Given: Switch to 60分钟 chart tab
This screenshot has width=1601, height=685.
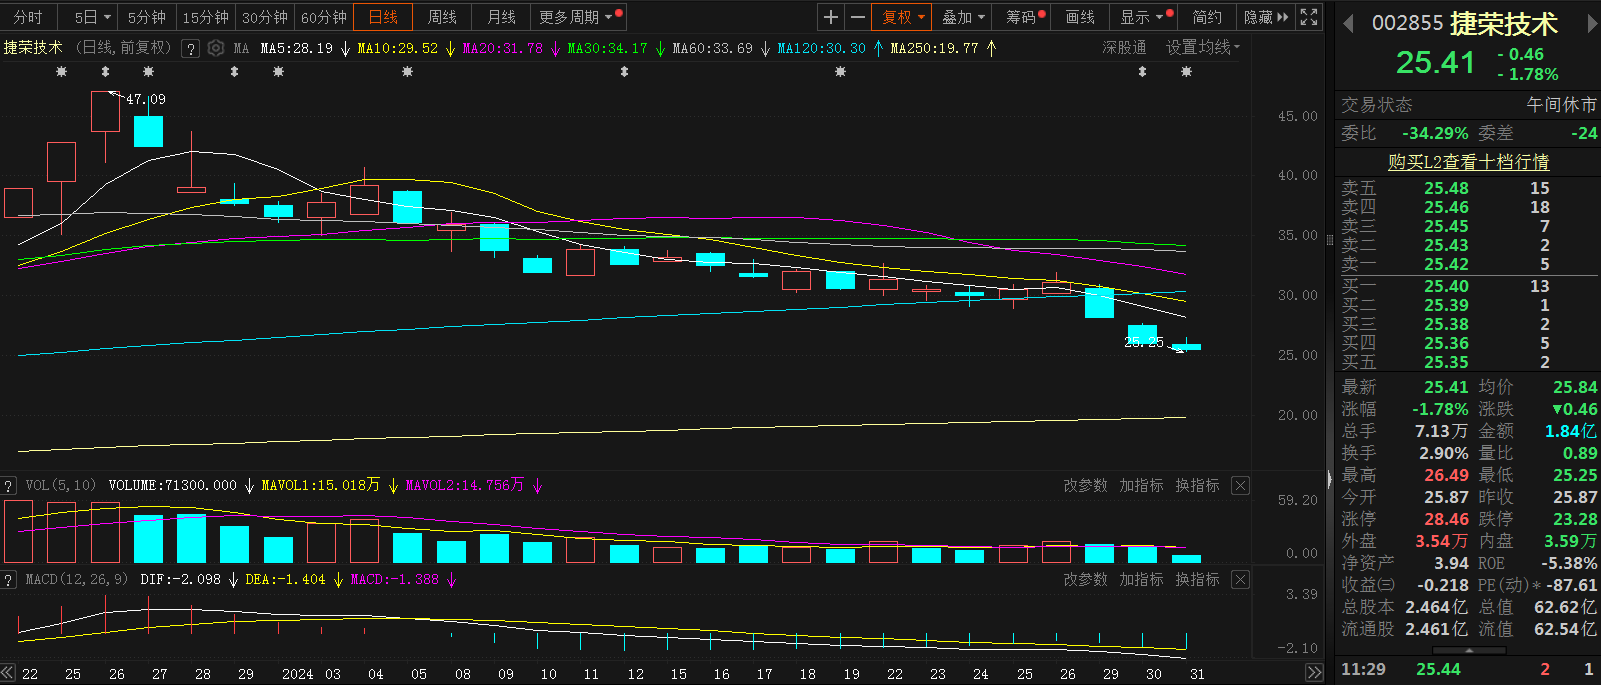Looking at the screenshot, I should tap(323, 17).
